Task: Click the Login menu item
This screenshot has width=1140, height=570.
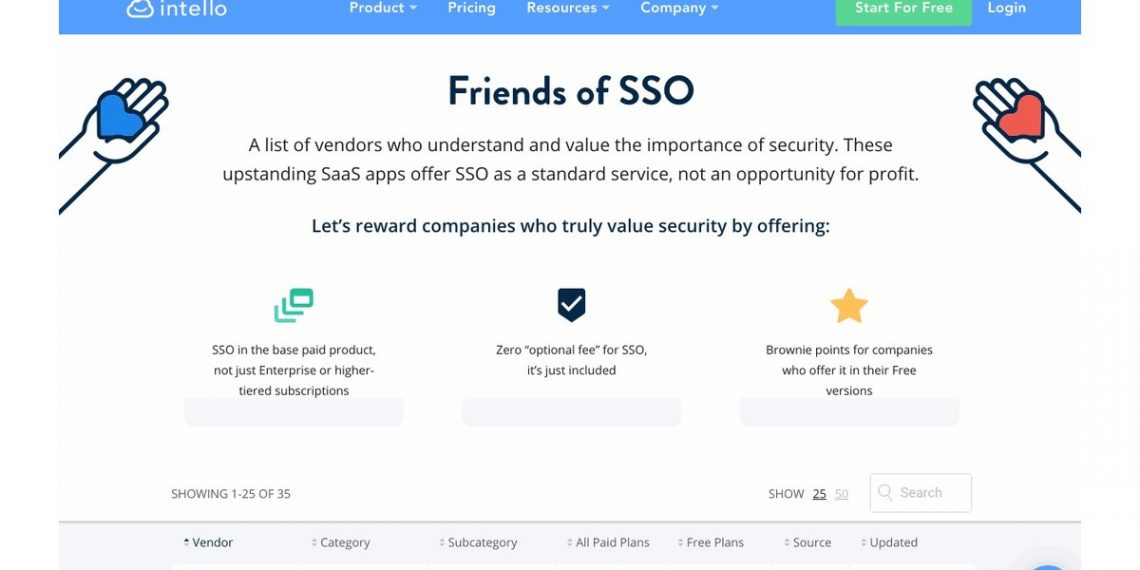Action: [1006, 8]
